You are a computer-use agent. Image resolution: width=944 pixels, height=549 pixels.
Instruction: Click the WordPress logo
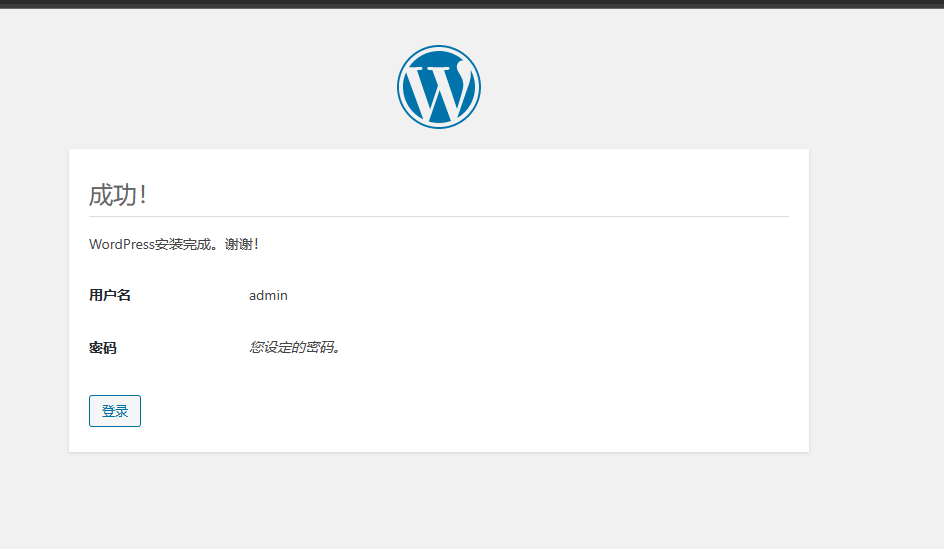(439, 87)
